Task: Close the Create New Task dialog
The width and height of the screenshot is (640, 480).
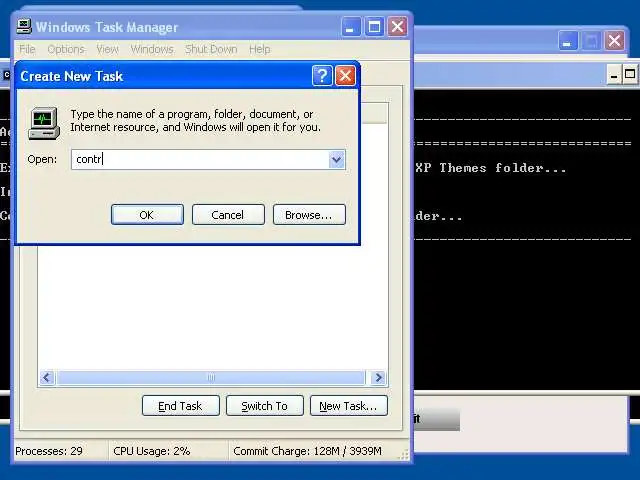Action: point(345,76)
